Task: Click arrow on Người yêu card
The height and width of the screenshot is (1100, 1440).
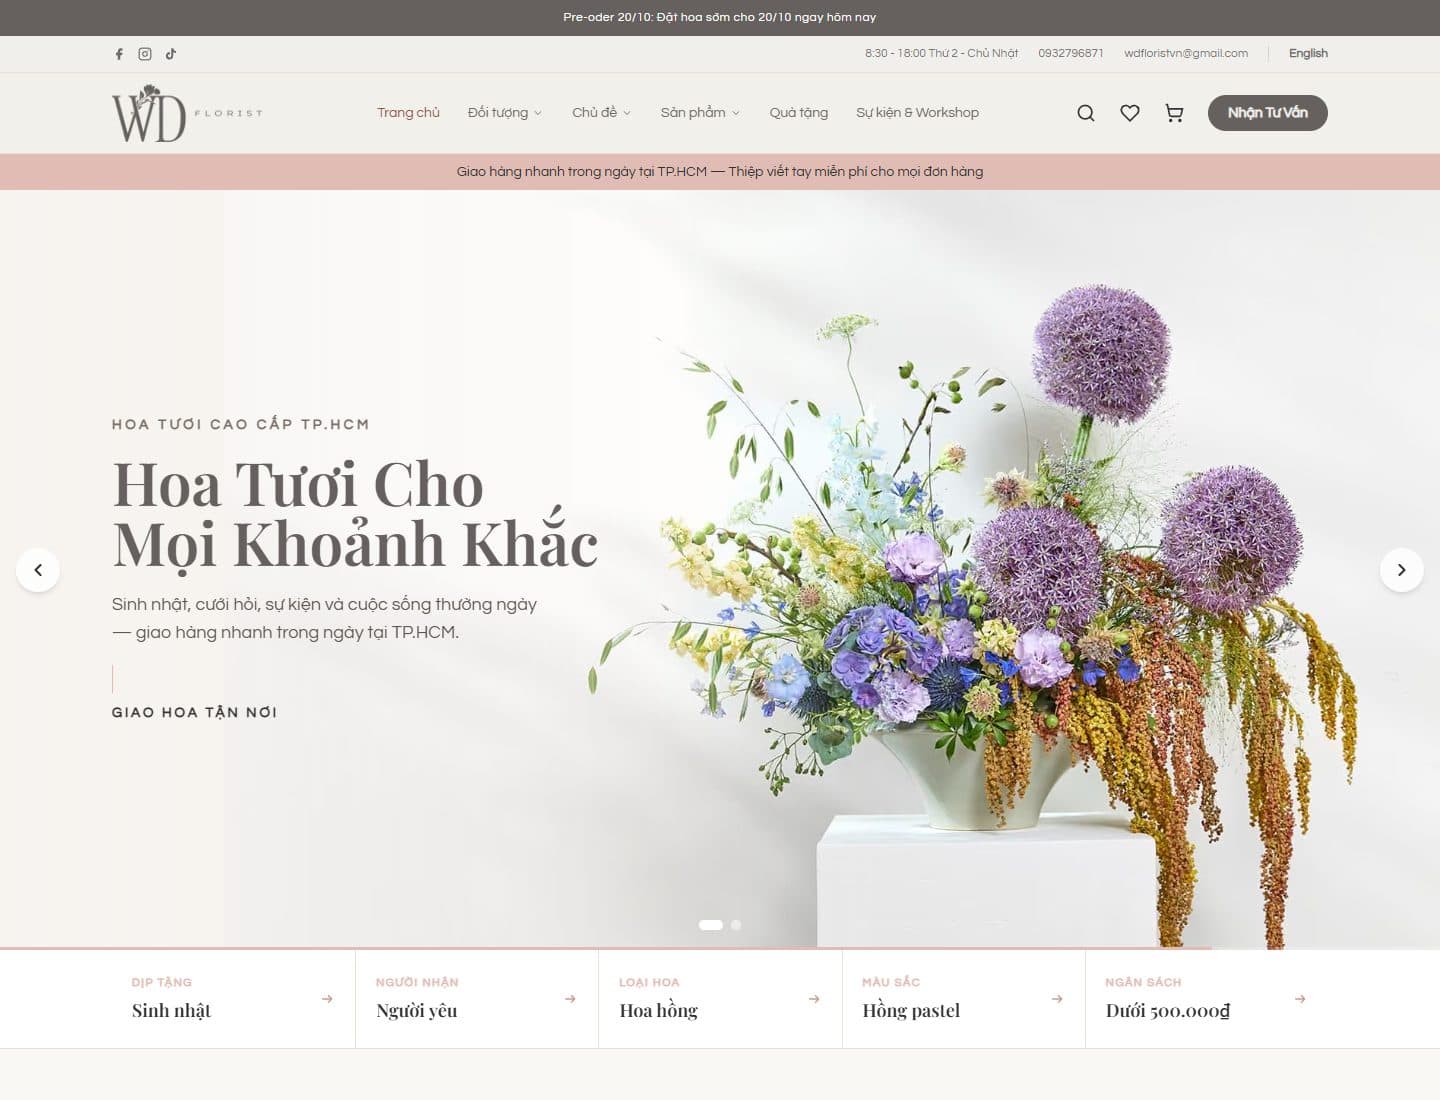Action: point(570,999)
